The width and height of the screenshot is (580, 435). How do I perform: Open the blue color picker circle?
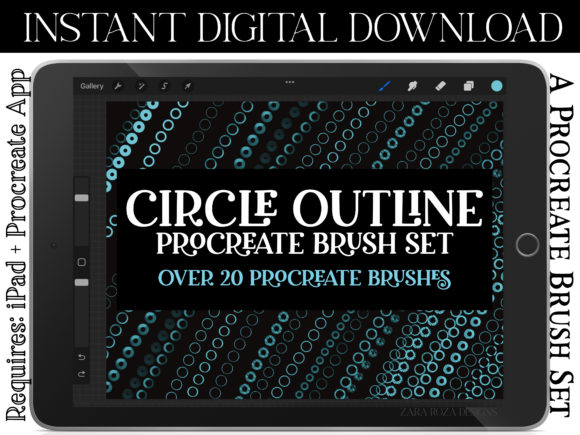click(x=496, y=86)
